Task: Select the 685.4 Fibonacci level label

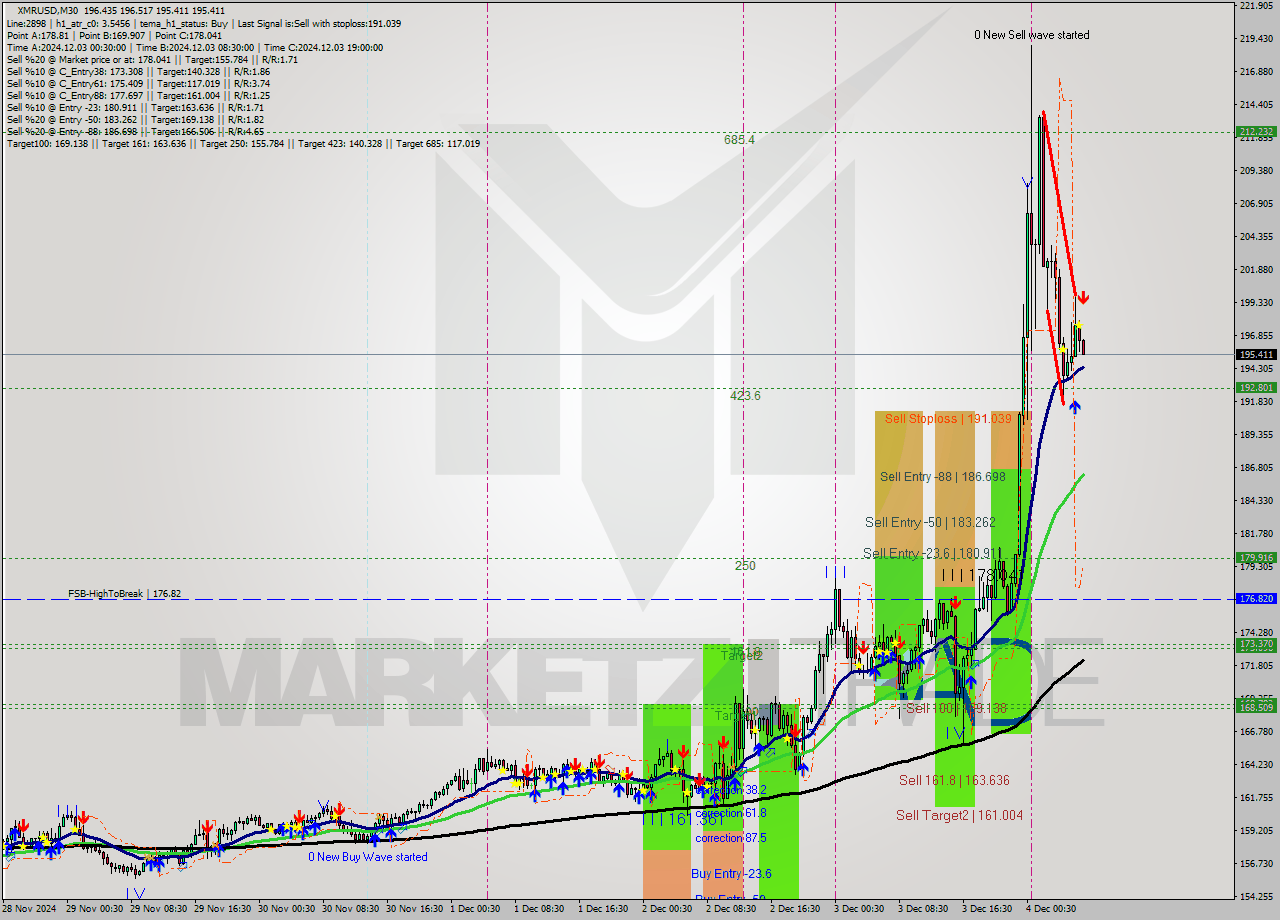Action: point(739,140)
